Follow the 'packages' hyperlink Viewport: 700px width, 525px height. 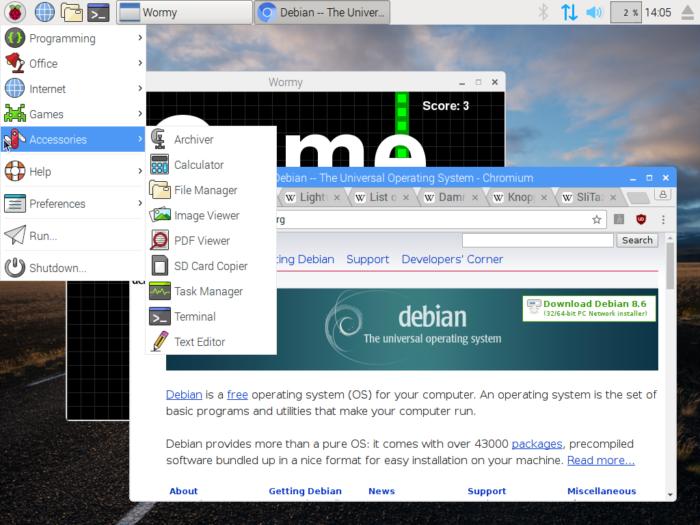537,444
